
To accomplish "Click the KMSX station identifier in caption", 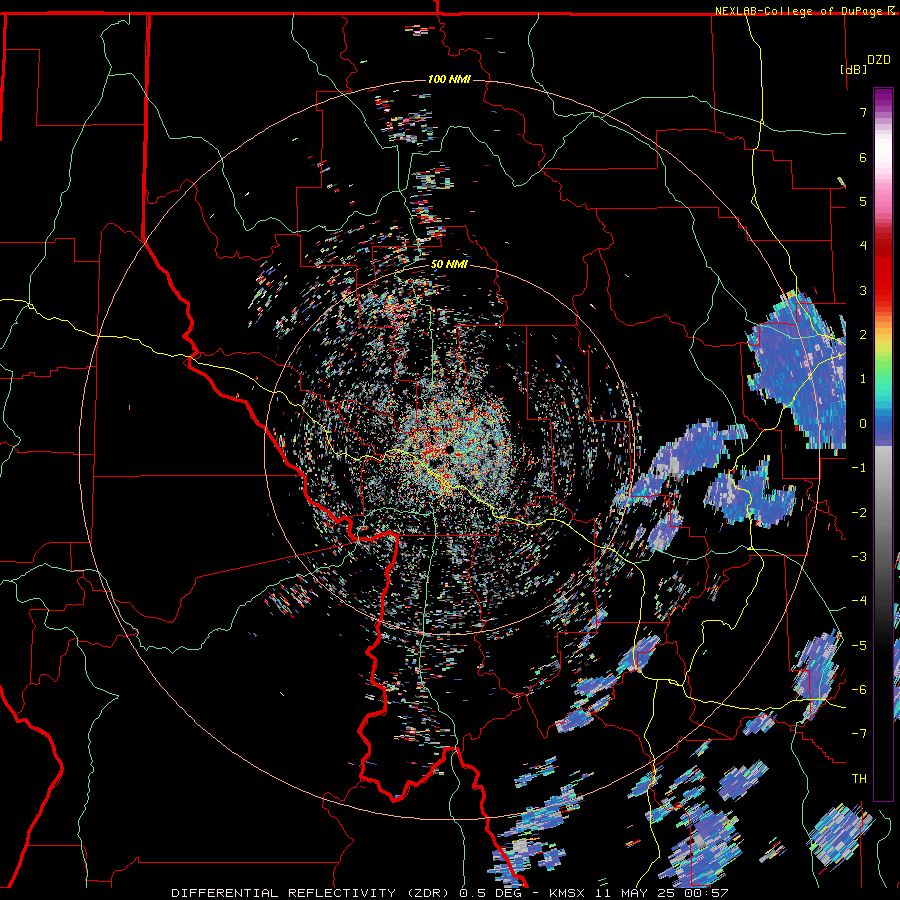I will point(568,893).
